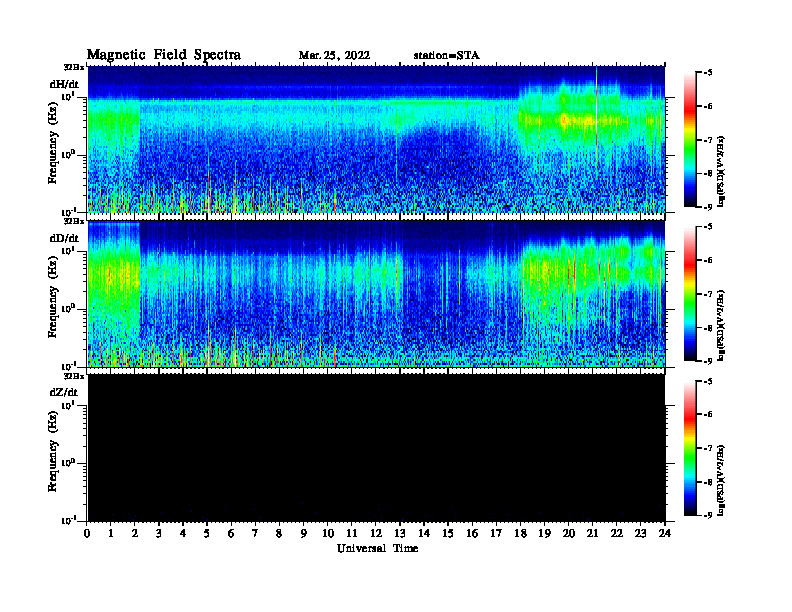The image size is (792, 612).
Task: Click the 10¹ frequency tick of dH/dt panel
Action: 68,96
